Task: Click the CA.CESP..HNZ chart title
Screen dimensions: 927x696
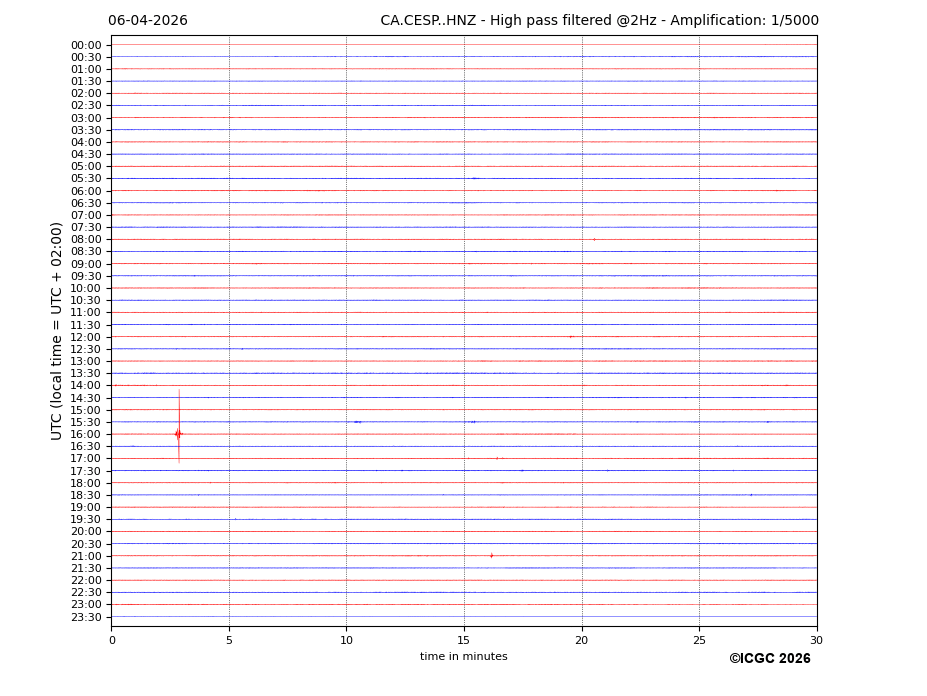Action: (x=599, y=21)
